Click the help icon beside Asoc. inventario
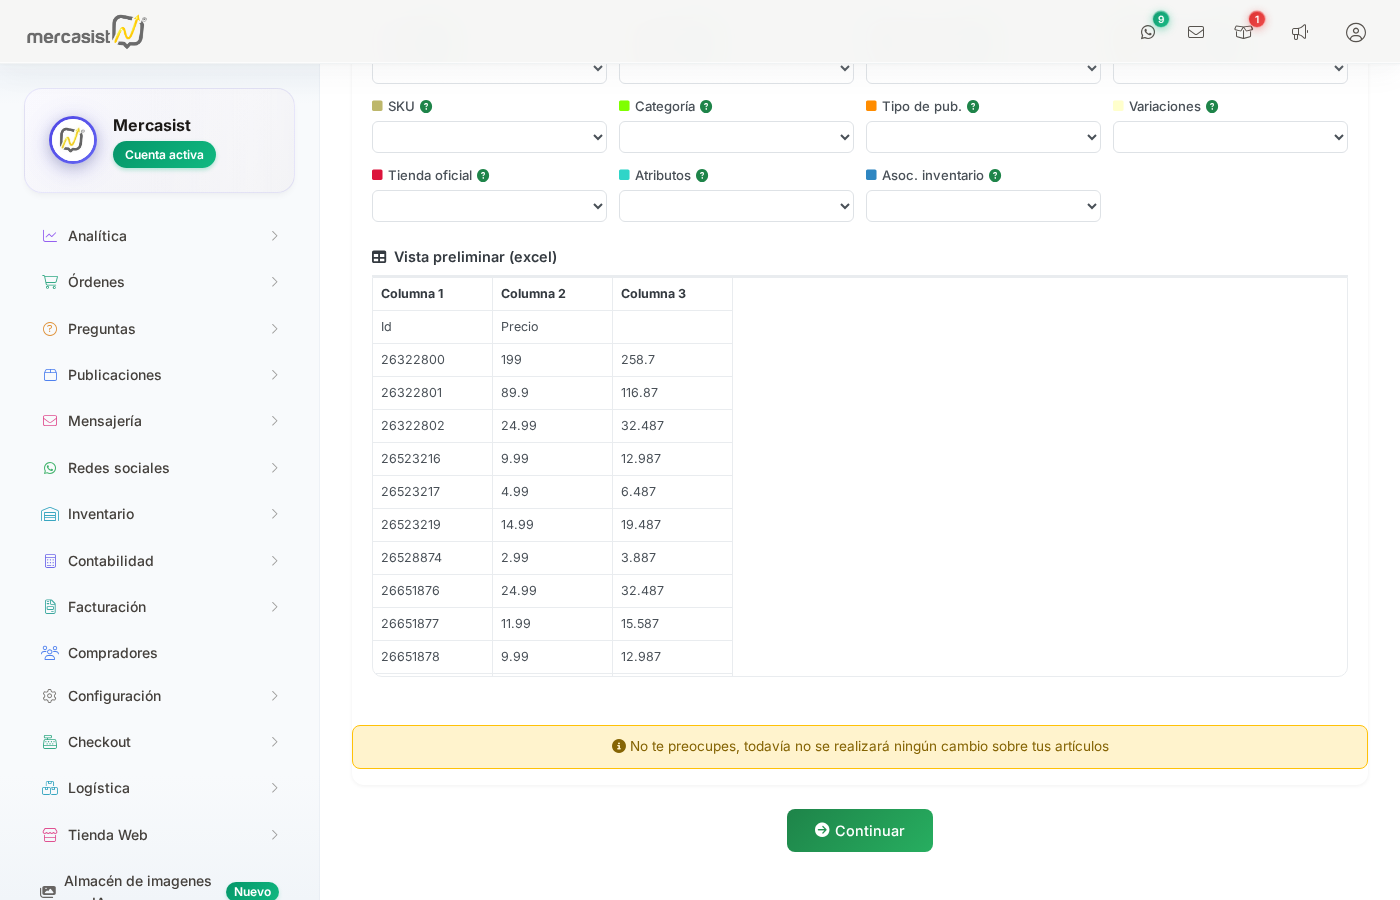Viewport: 1400px width, 900px height. click(994, 175)
